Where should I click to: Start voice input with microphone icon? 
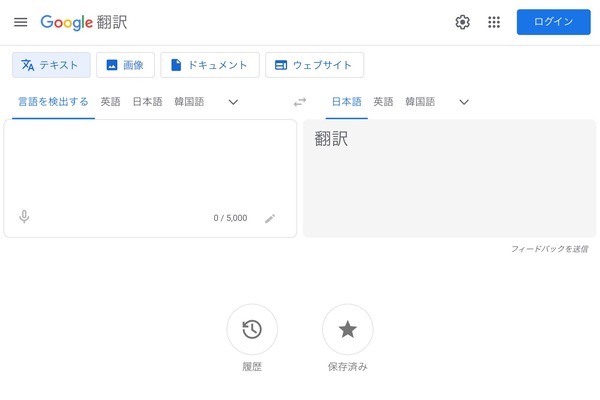coord(24,217)
